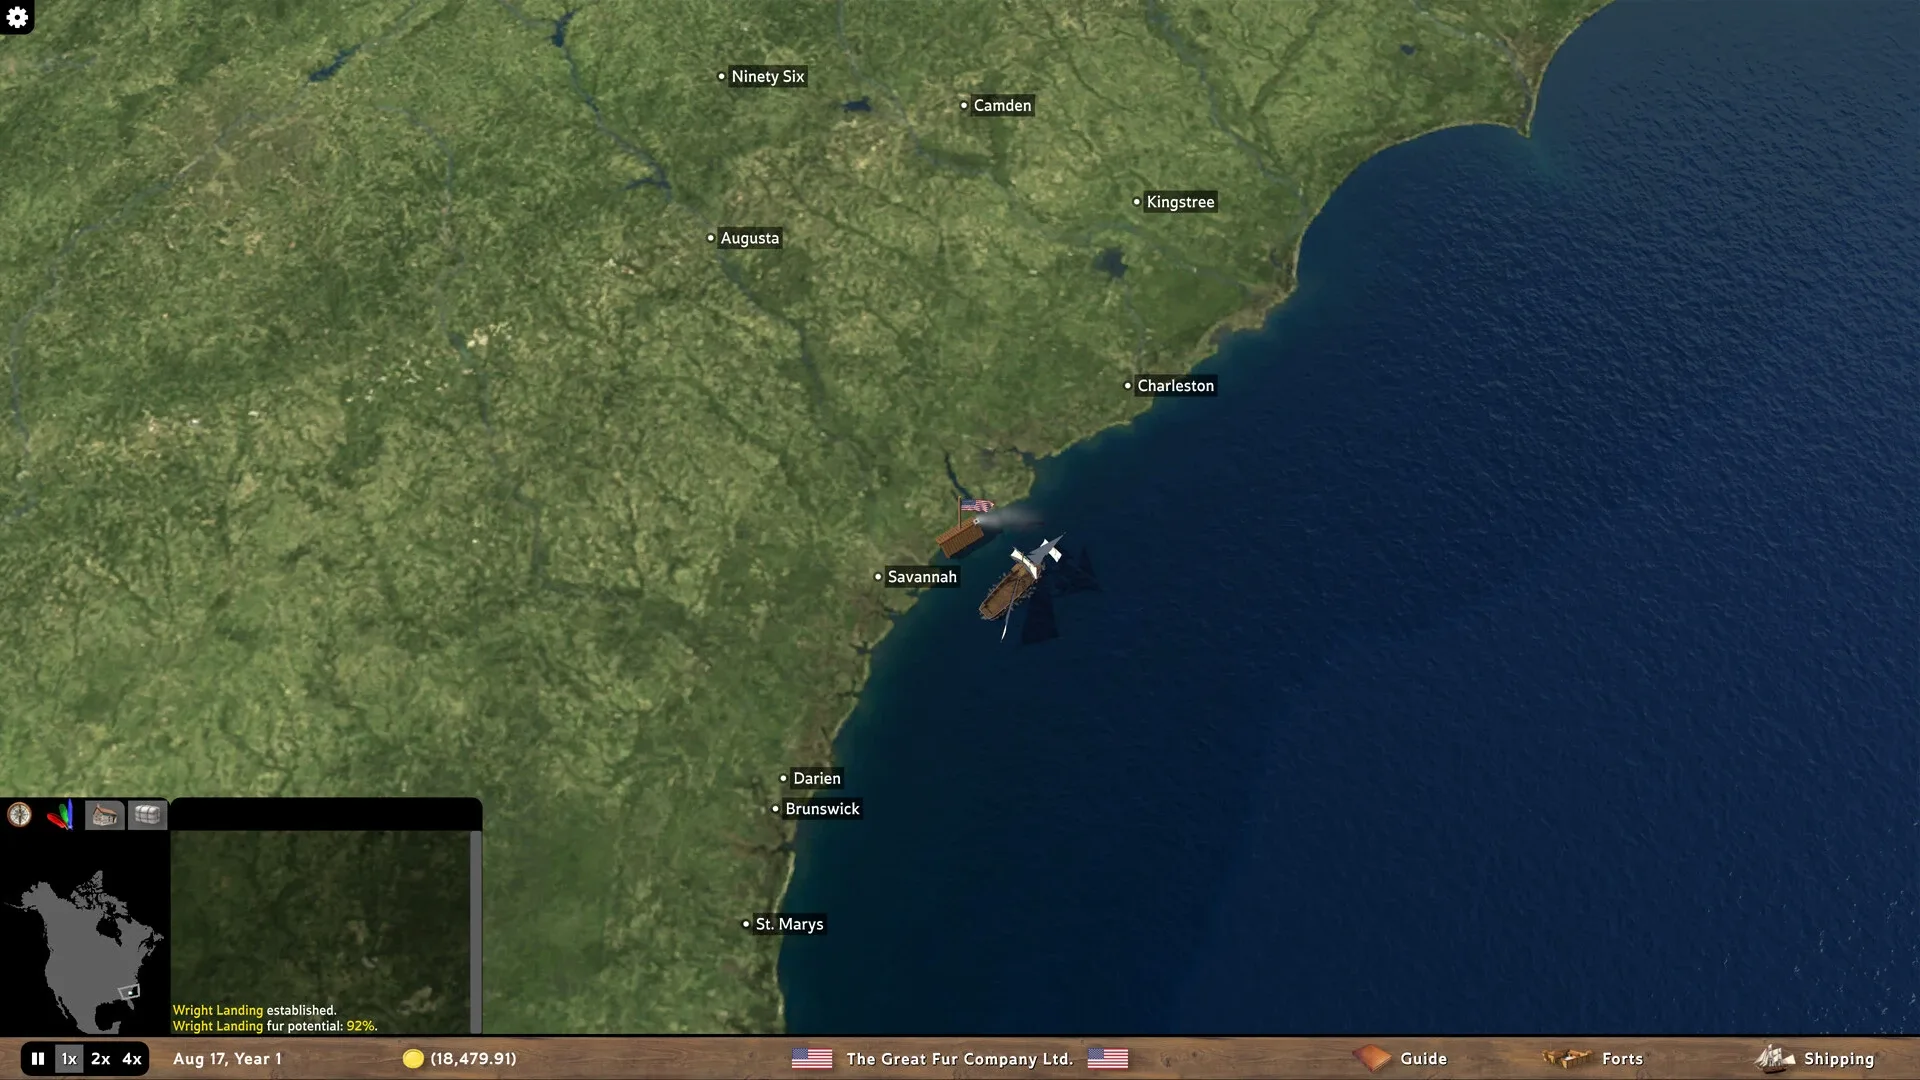Viewport: 1920px width, 1080px height.
Task: Click Wright Landing link in message log
Action: click(x=217, y=1011)
